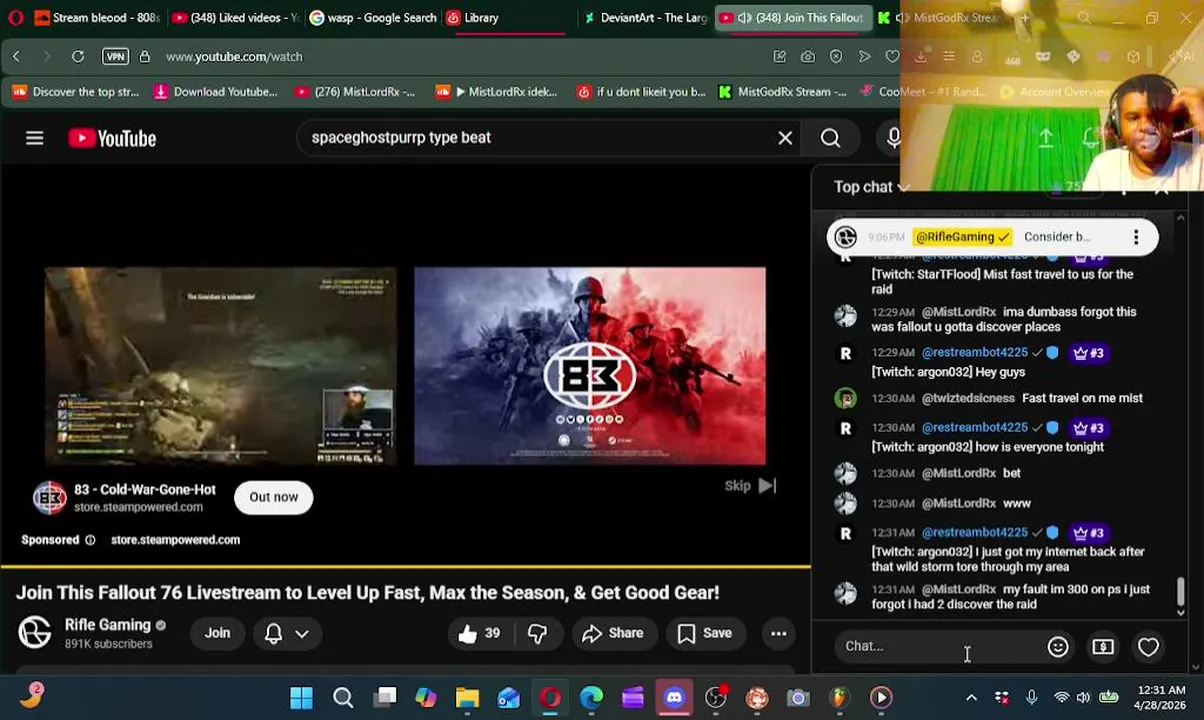Open the Rifle Gaming channel avatar
1204x720 pixels.
[x=35, y=632]
